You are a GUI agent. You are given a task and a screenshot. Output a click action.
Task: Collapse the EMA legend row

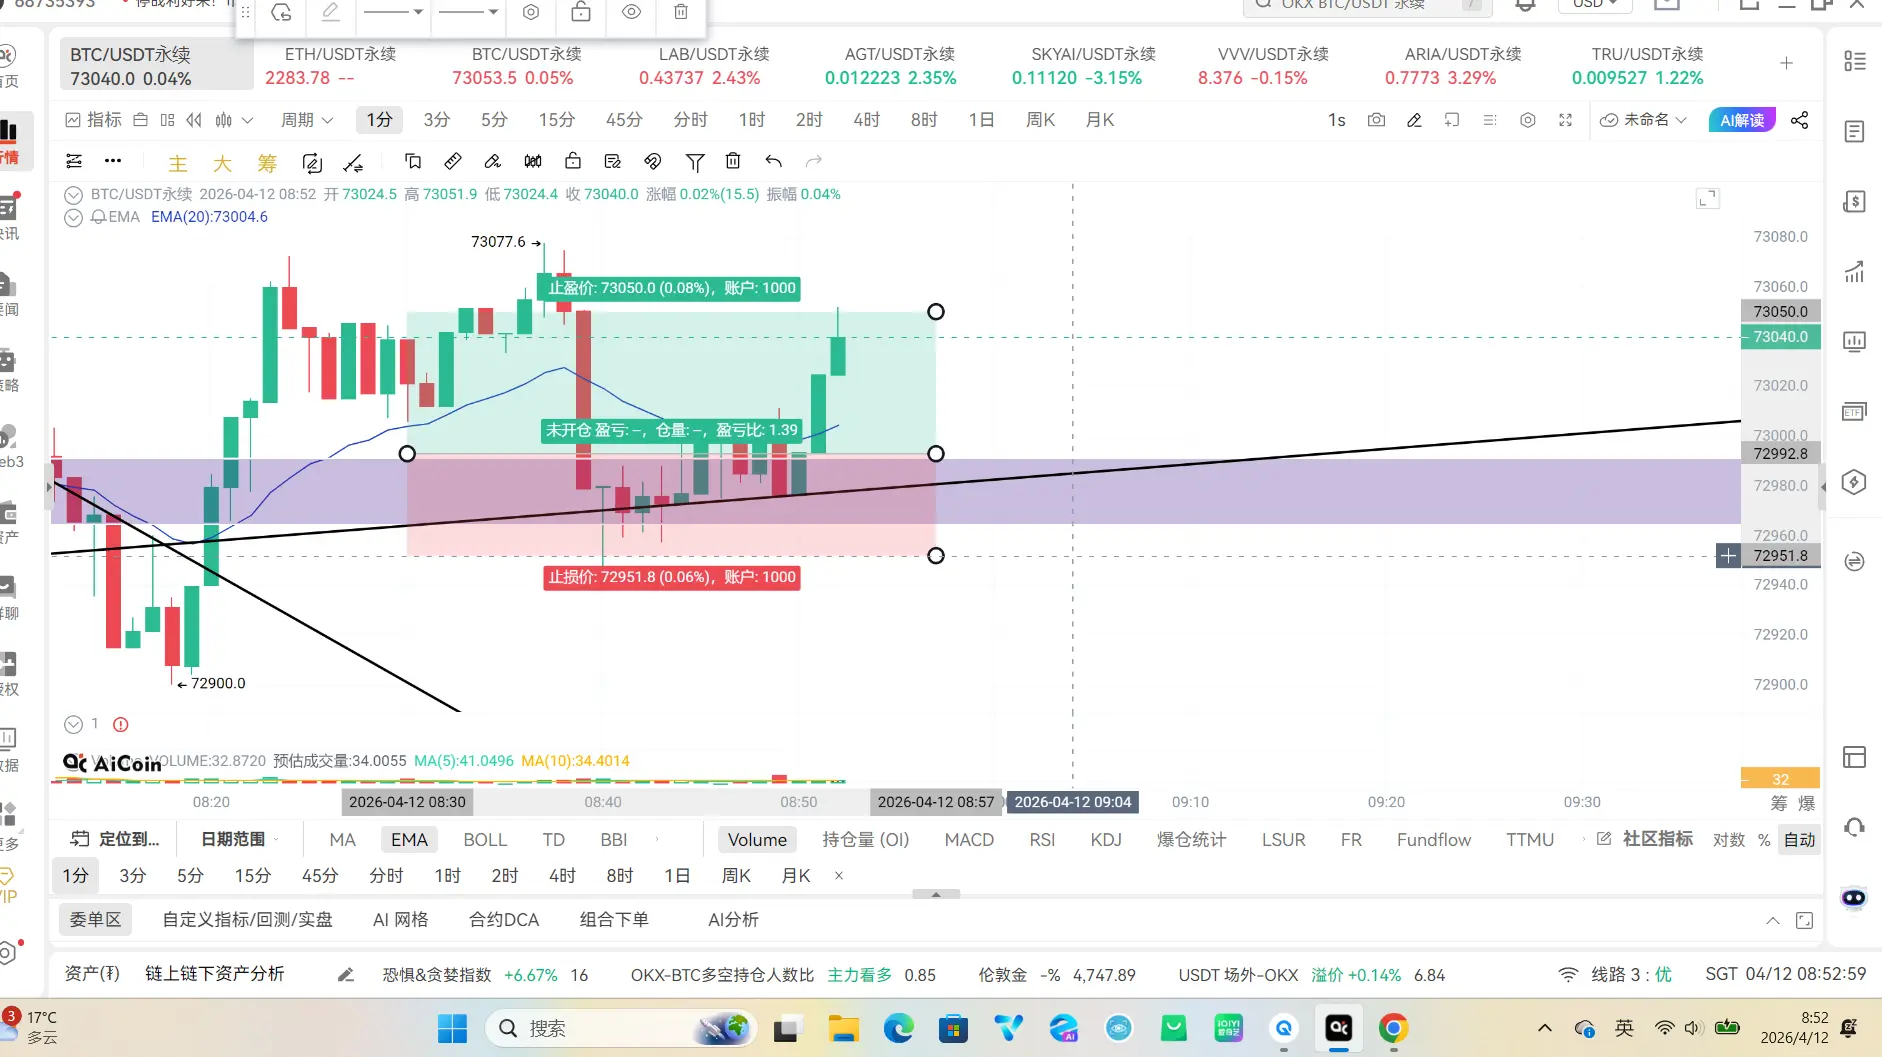pyautogui.click(x=73, y=218)
